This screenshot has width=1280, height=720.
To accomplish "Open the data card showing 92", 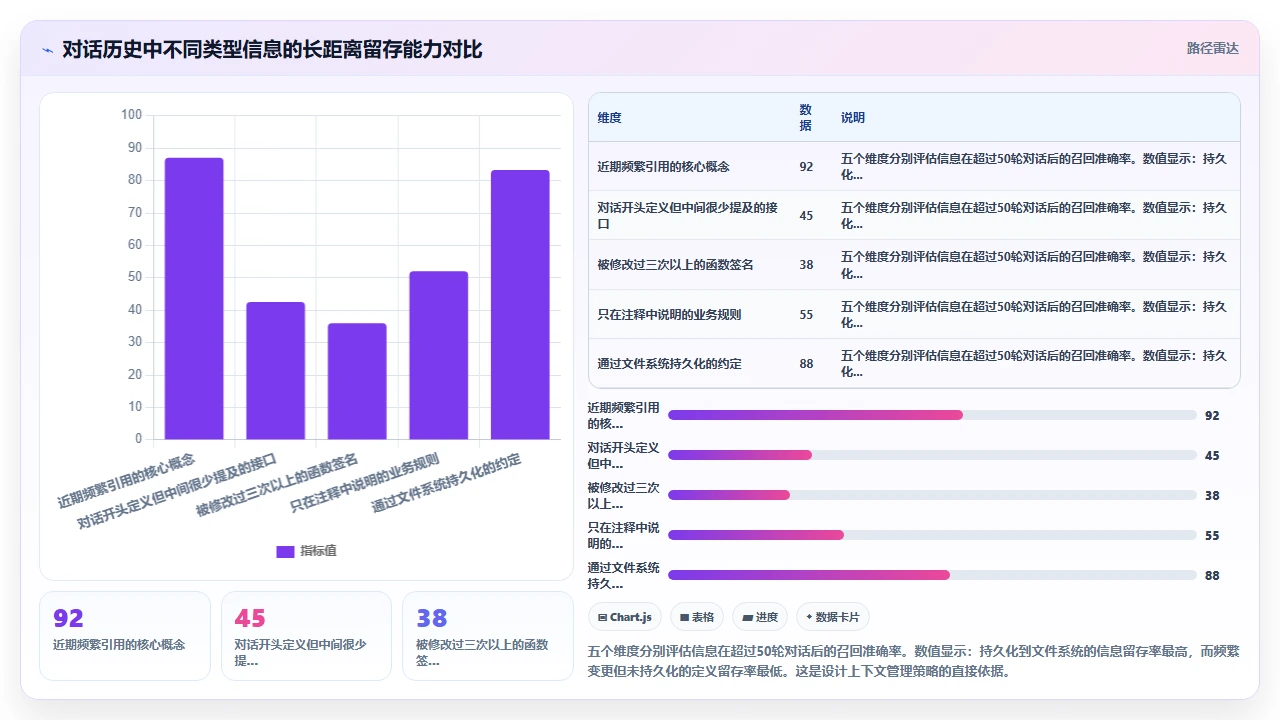I will coord(125,636).
